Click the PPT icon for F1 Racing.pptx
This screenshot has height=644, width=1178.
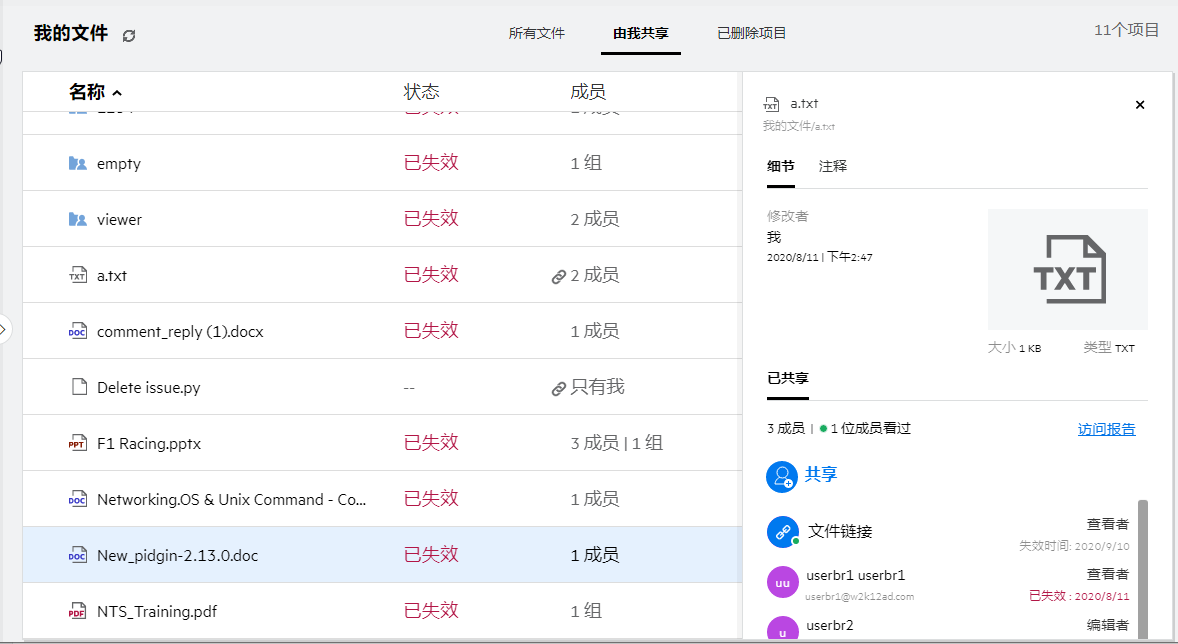click(x=78, y=443)
